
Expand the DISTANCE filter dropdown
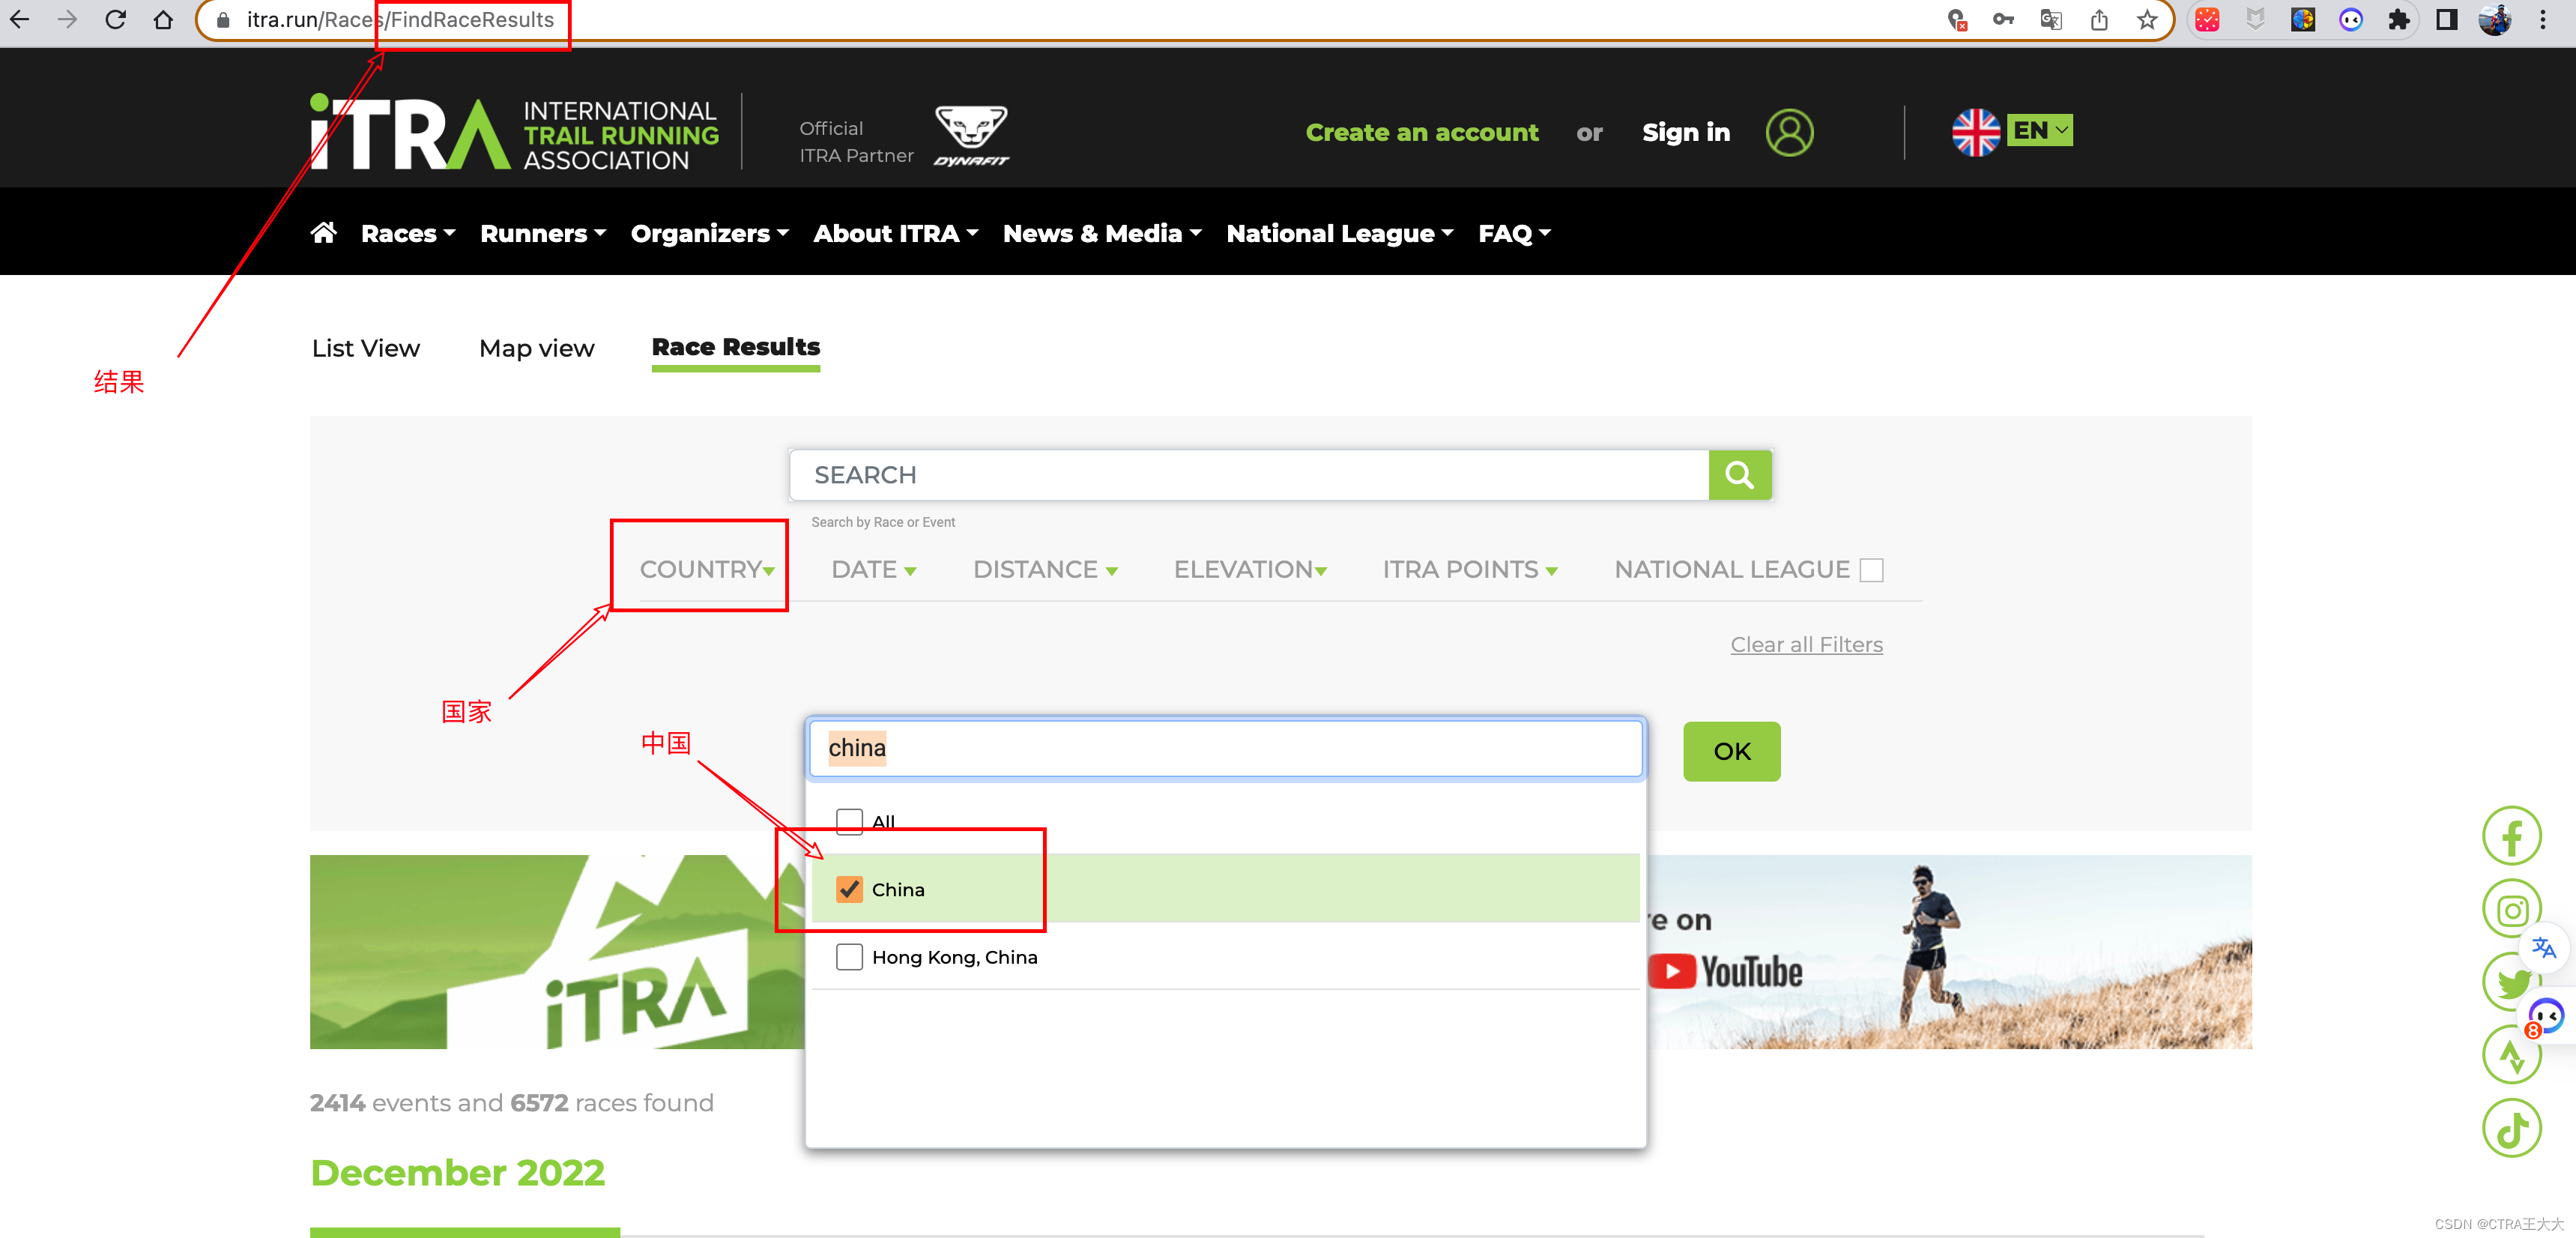click(1045, 569)
